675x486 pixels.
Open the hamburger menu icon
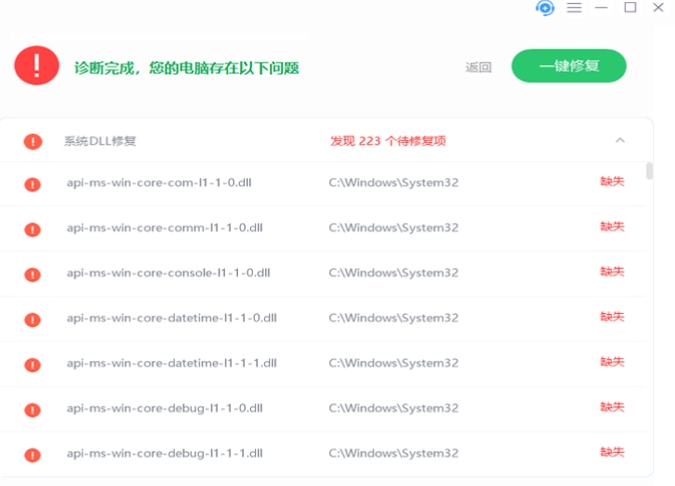point(574,8)
